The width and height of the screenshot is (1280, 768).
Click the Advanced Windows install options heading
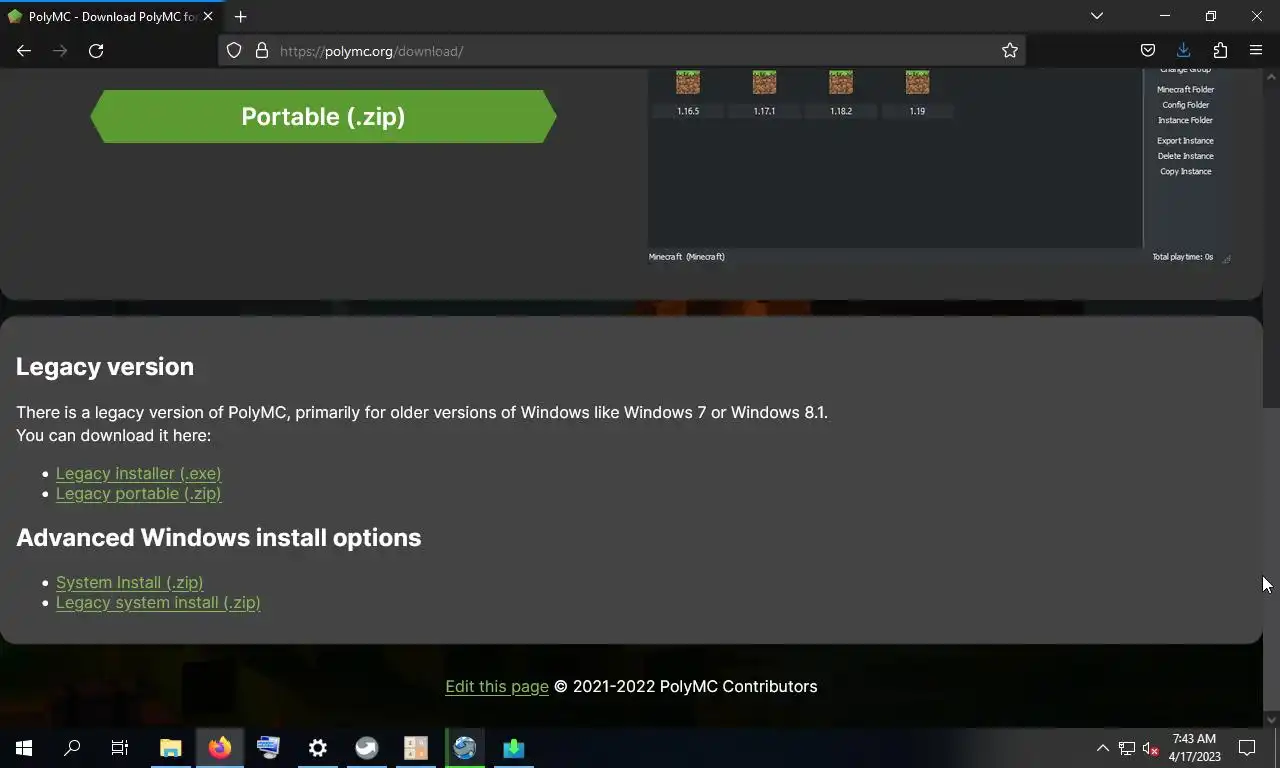(219, 538)
